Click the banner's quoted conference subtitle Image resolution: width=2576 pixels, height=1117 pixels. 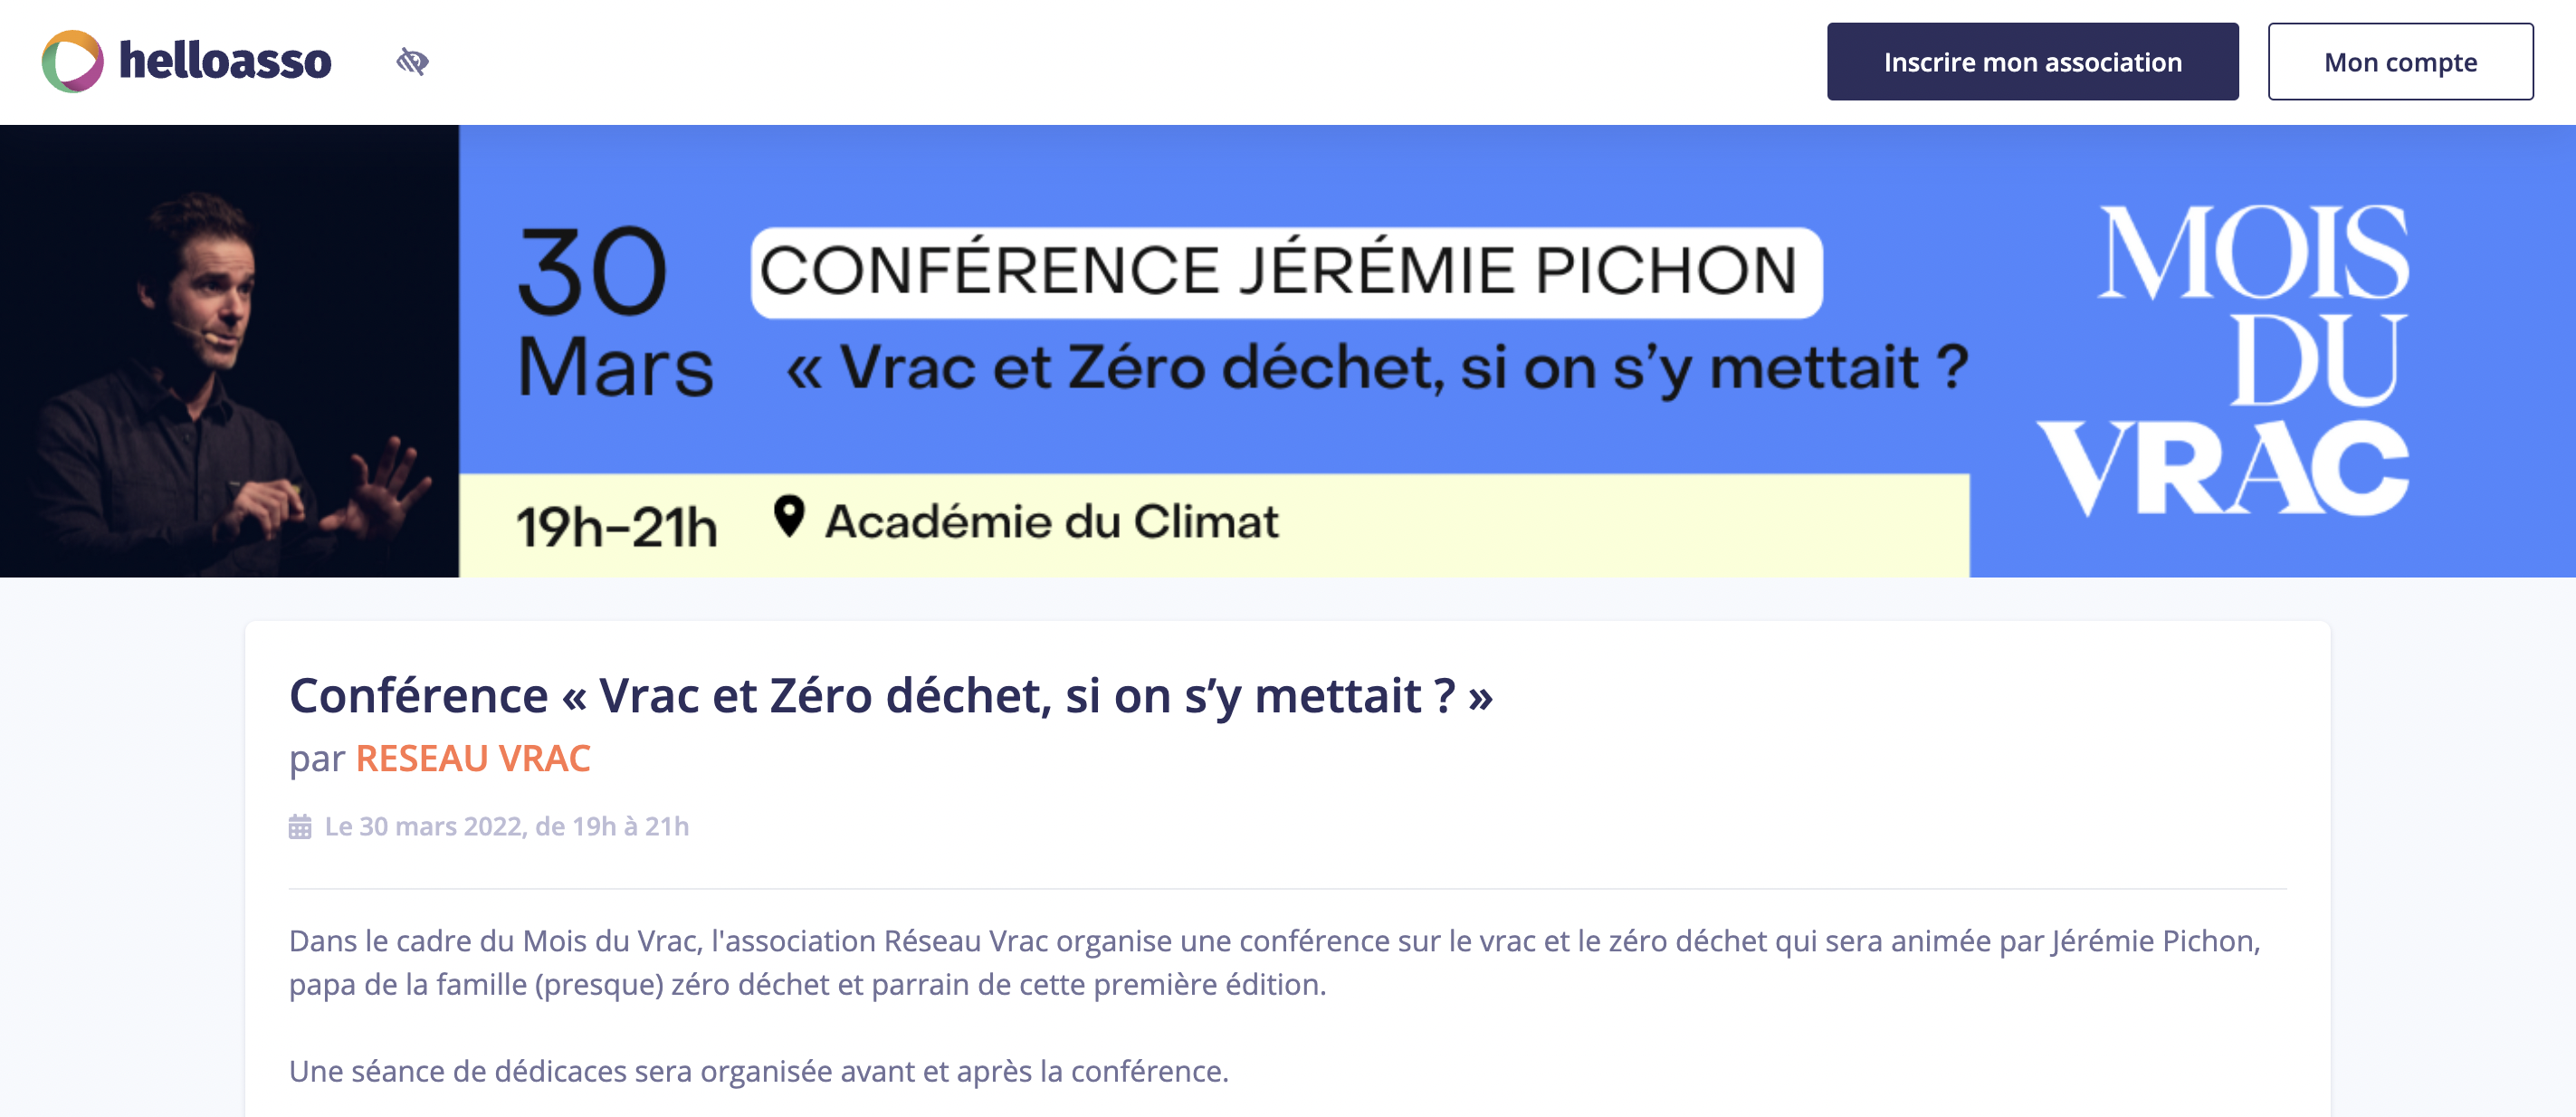click(x=1376, y=368)
